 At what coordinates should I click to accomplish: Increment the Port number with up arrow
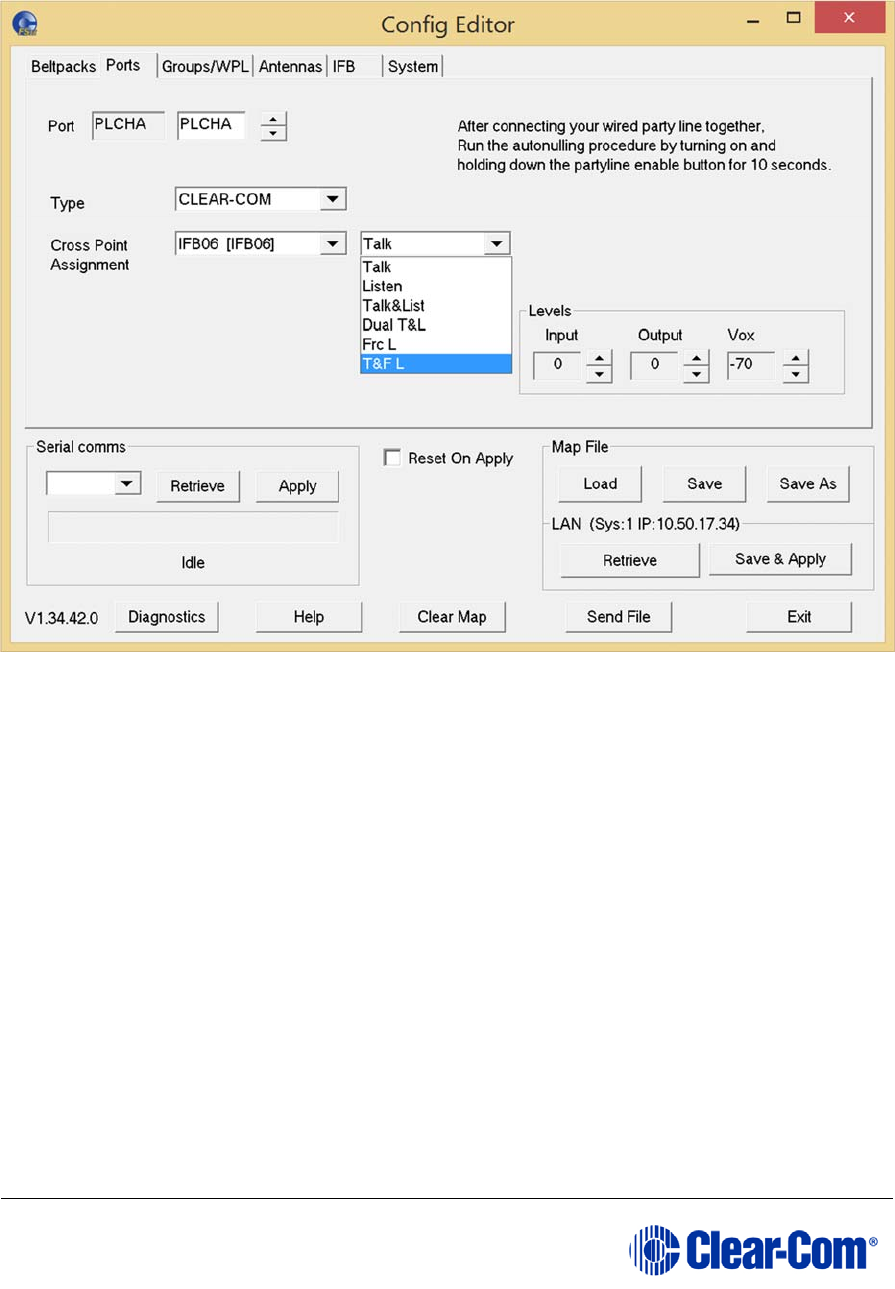[x=273, y=120]
